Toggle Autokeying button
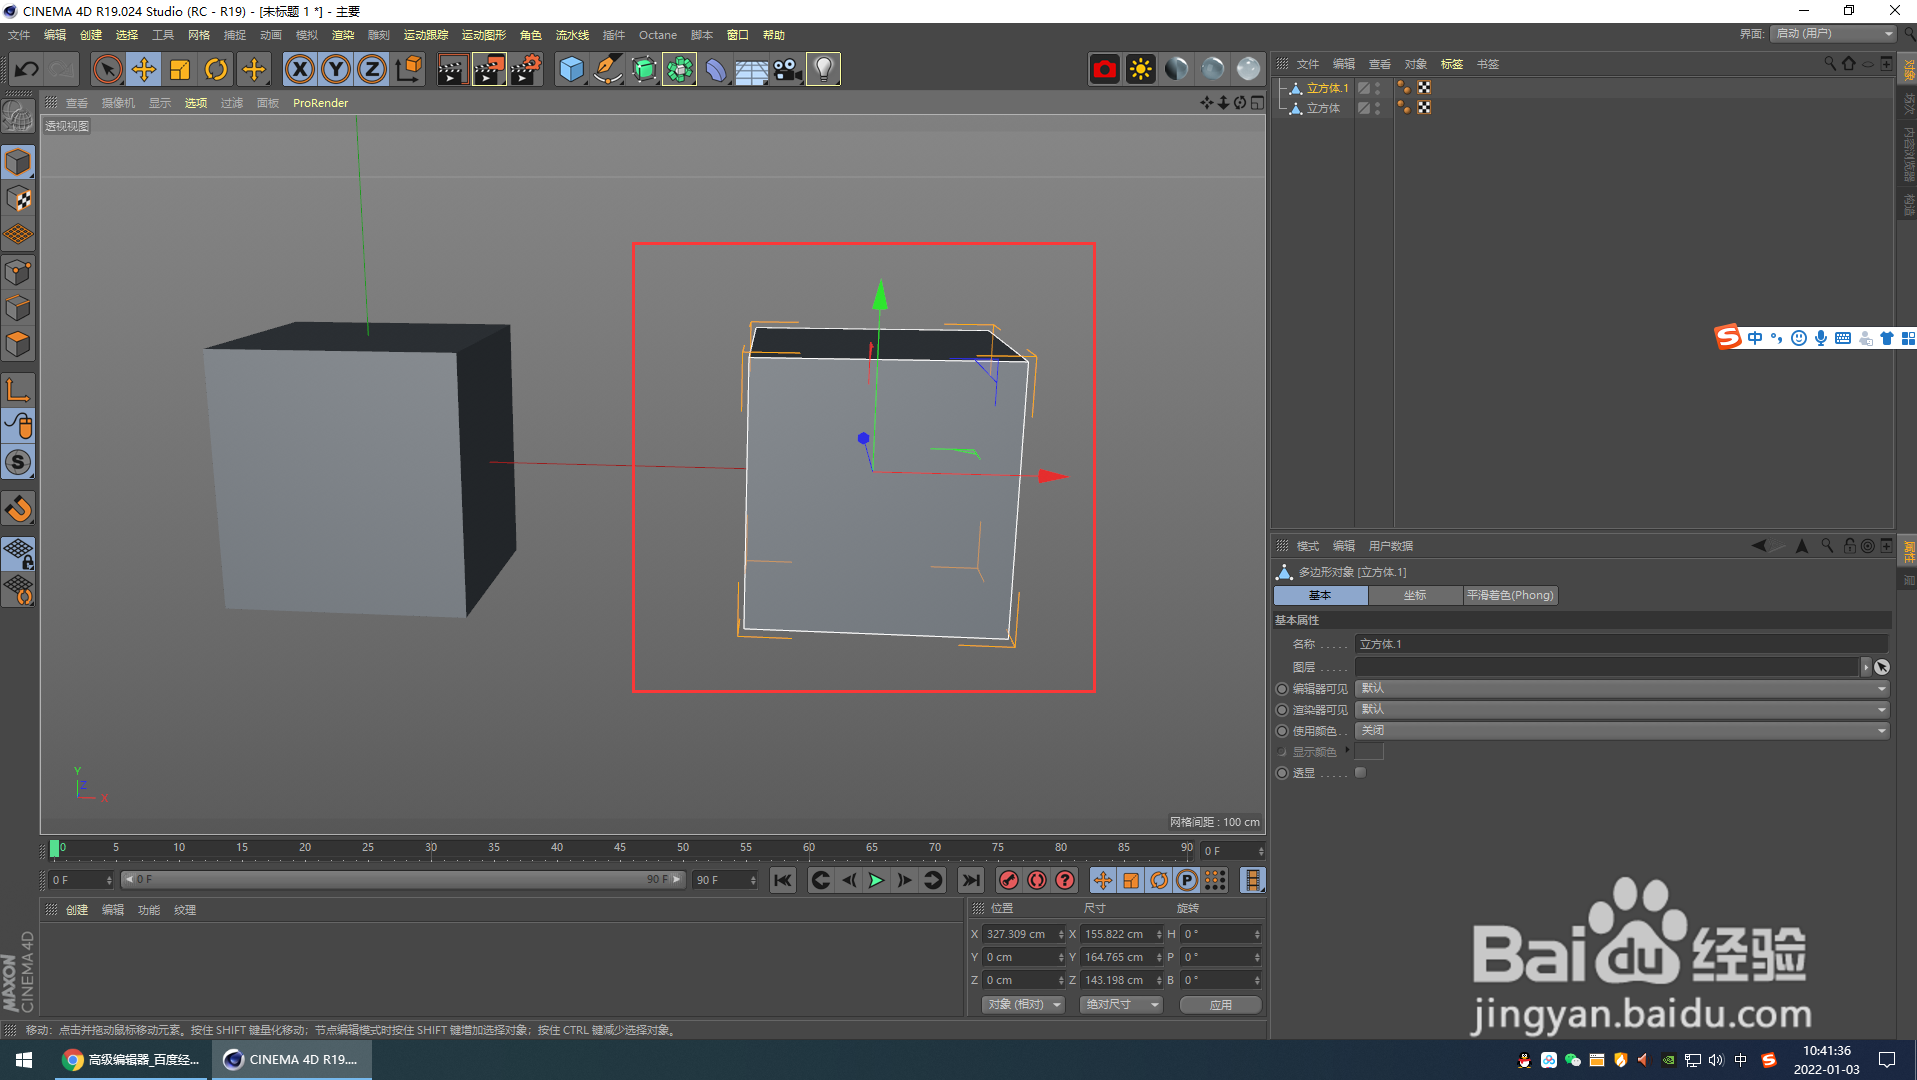1917x1080 pixels. (x=1037, y=880)
